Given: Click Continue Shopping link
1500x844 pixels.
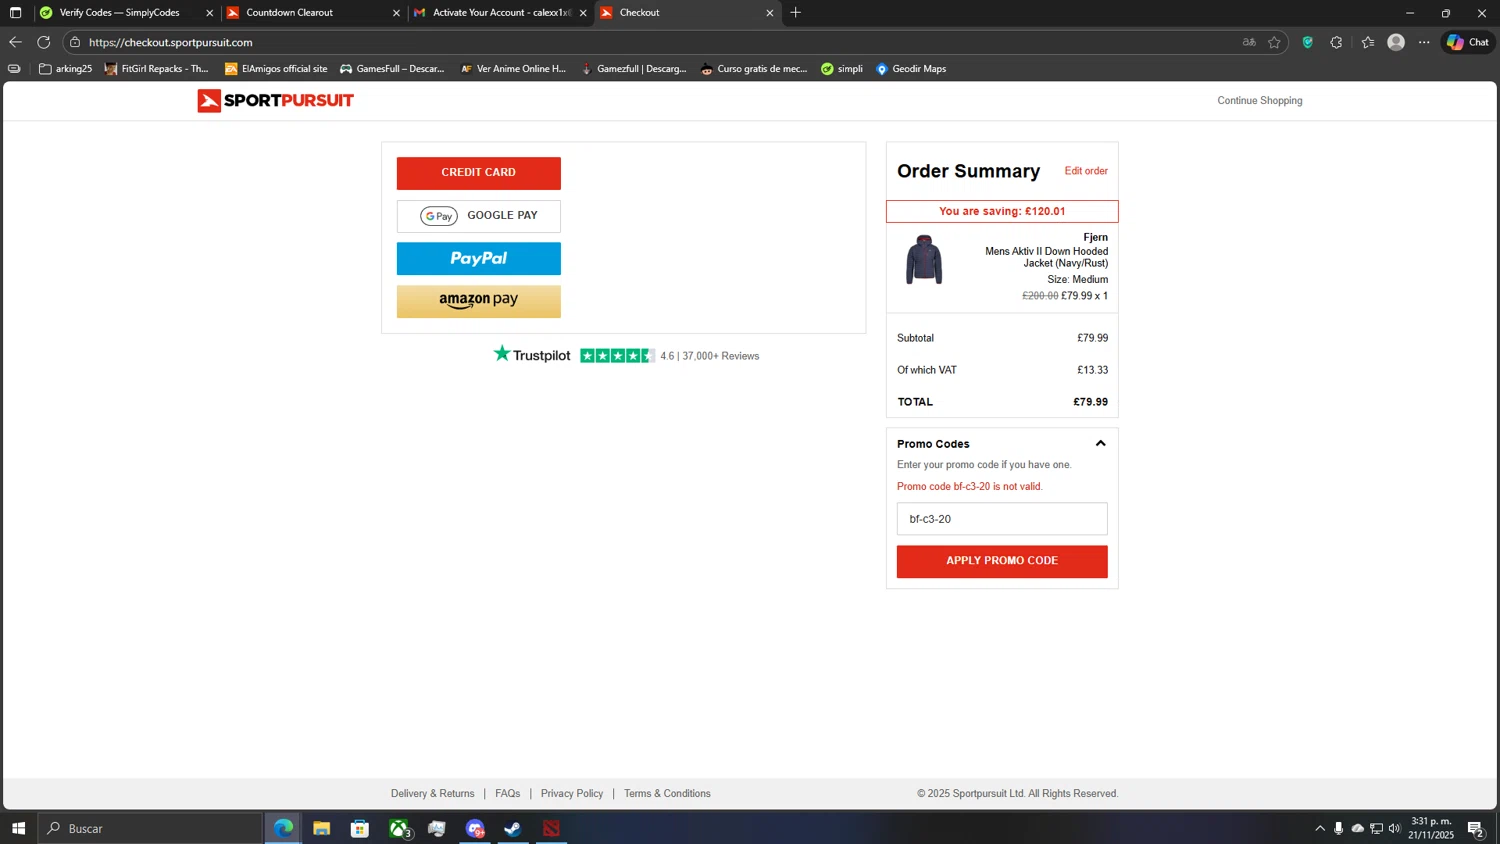Looking at the screenshot, I should coord(1259,101).
